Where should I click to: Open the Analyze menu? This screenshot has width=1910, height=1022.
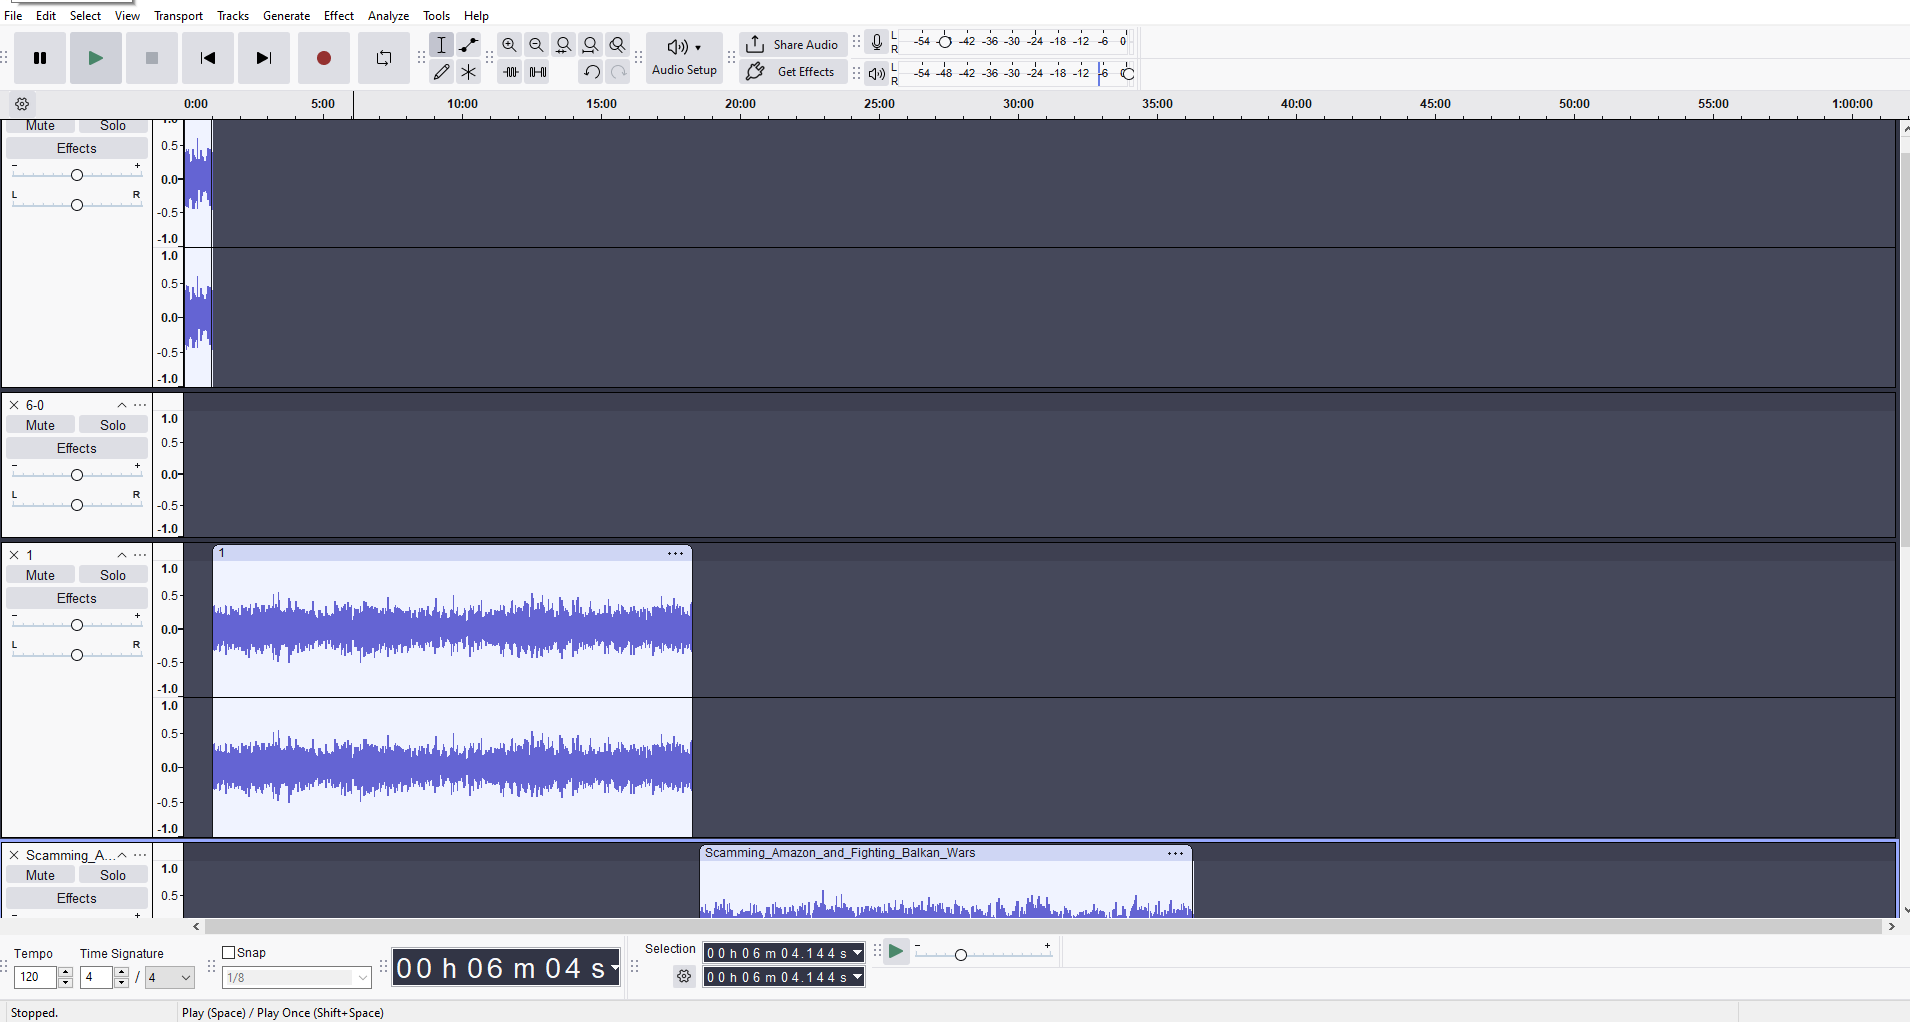pyautogui.click(x=388, y=16)
